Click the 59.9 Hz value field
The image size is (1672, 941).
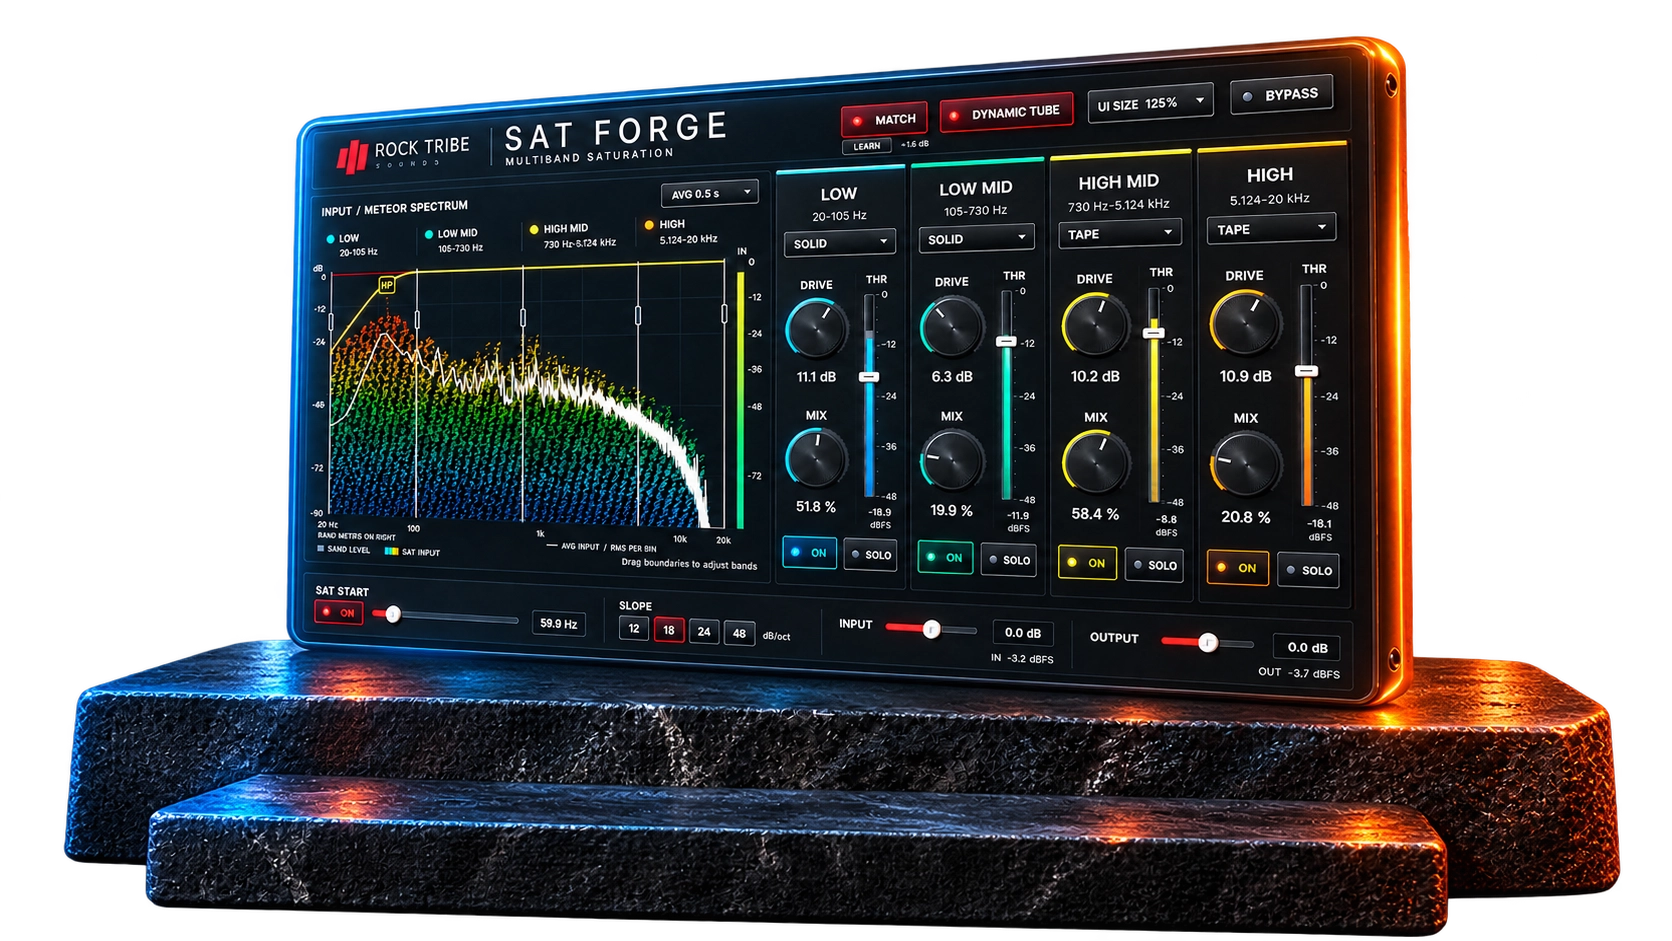(x=558, y=623)
